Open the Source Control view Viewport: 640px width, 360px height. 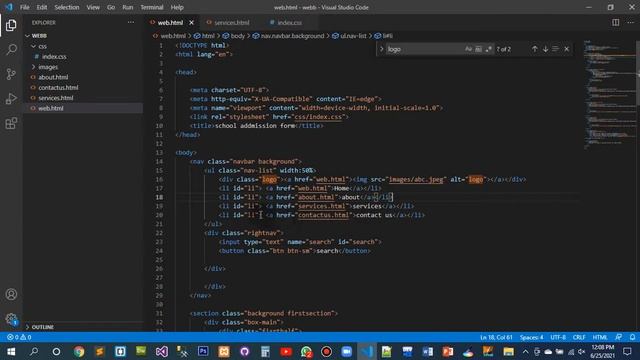pos(11,74)
